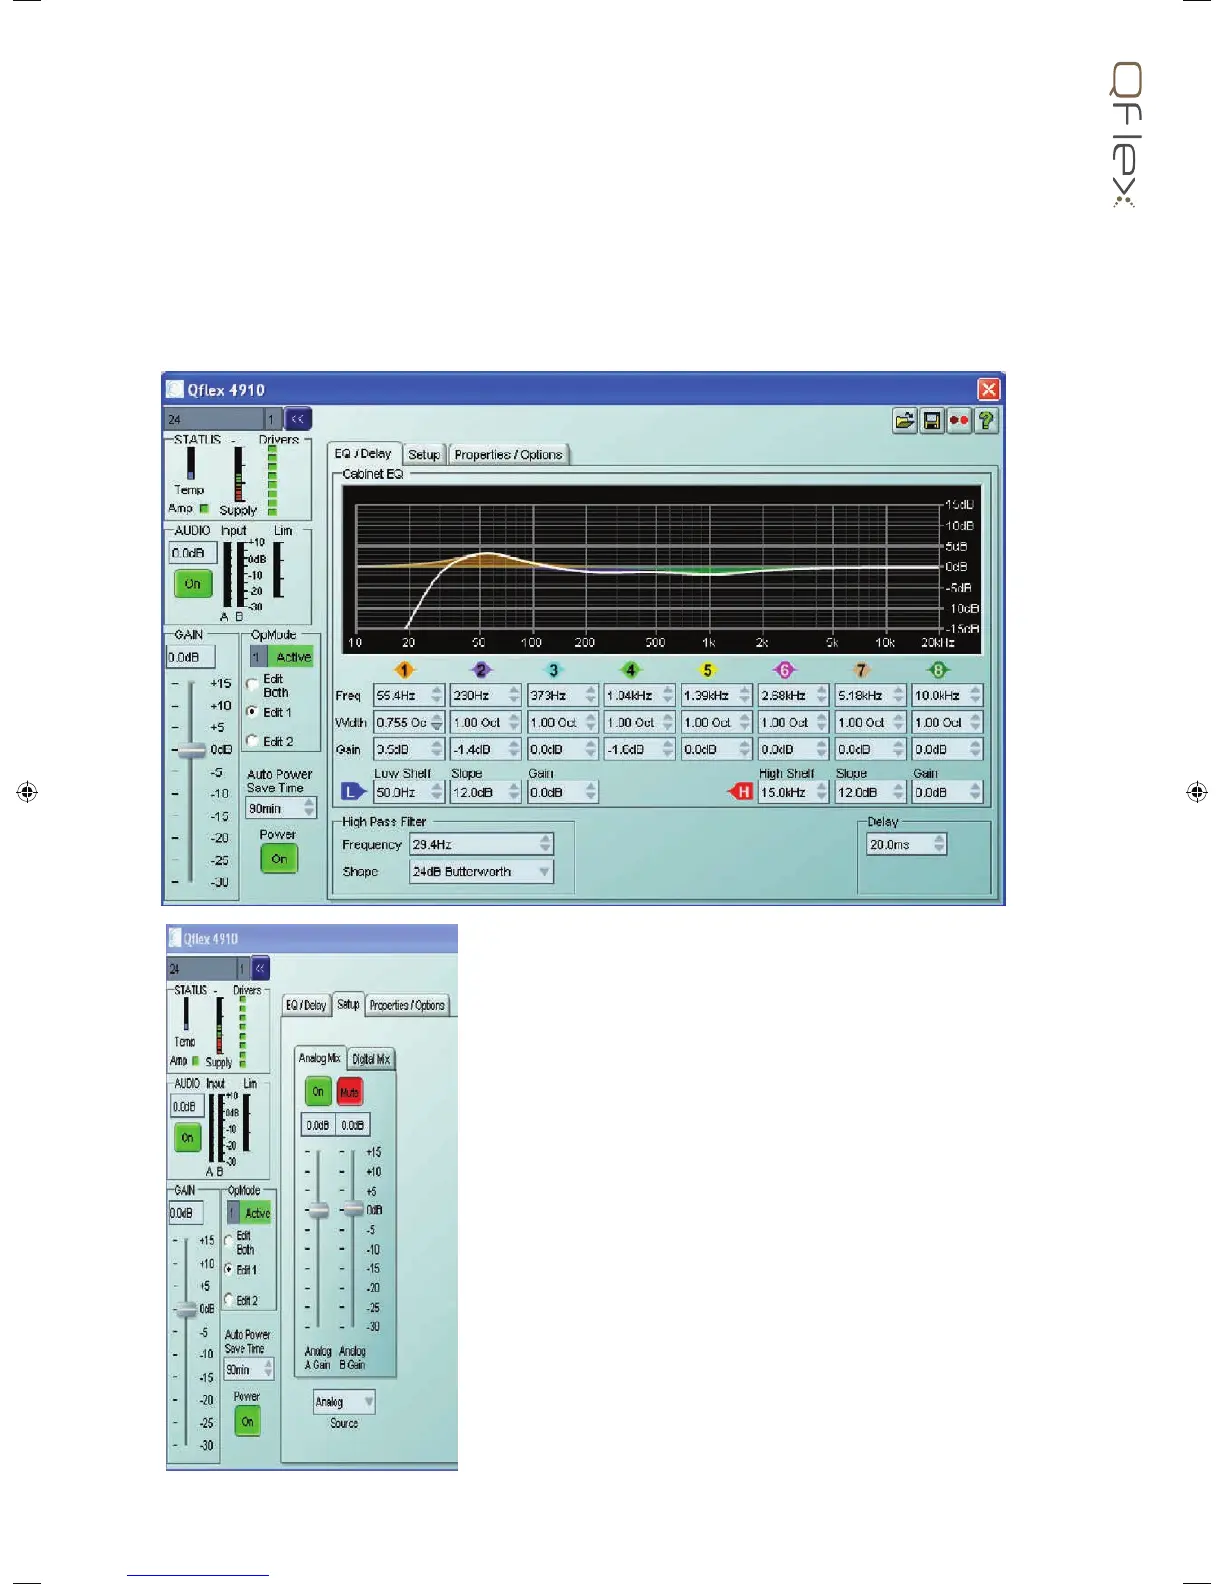Select EQ band 8 dark green marker
Image resolution: width=1224 pixels, height=1584 pixels.
click(x=938, y=670)
